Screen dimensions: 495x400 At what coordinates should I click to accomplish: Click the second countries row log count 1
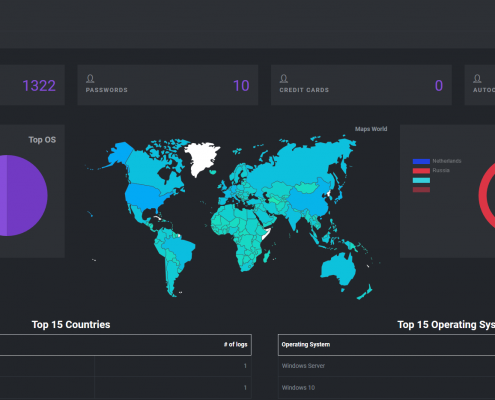click(x=245, y=388)
